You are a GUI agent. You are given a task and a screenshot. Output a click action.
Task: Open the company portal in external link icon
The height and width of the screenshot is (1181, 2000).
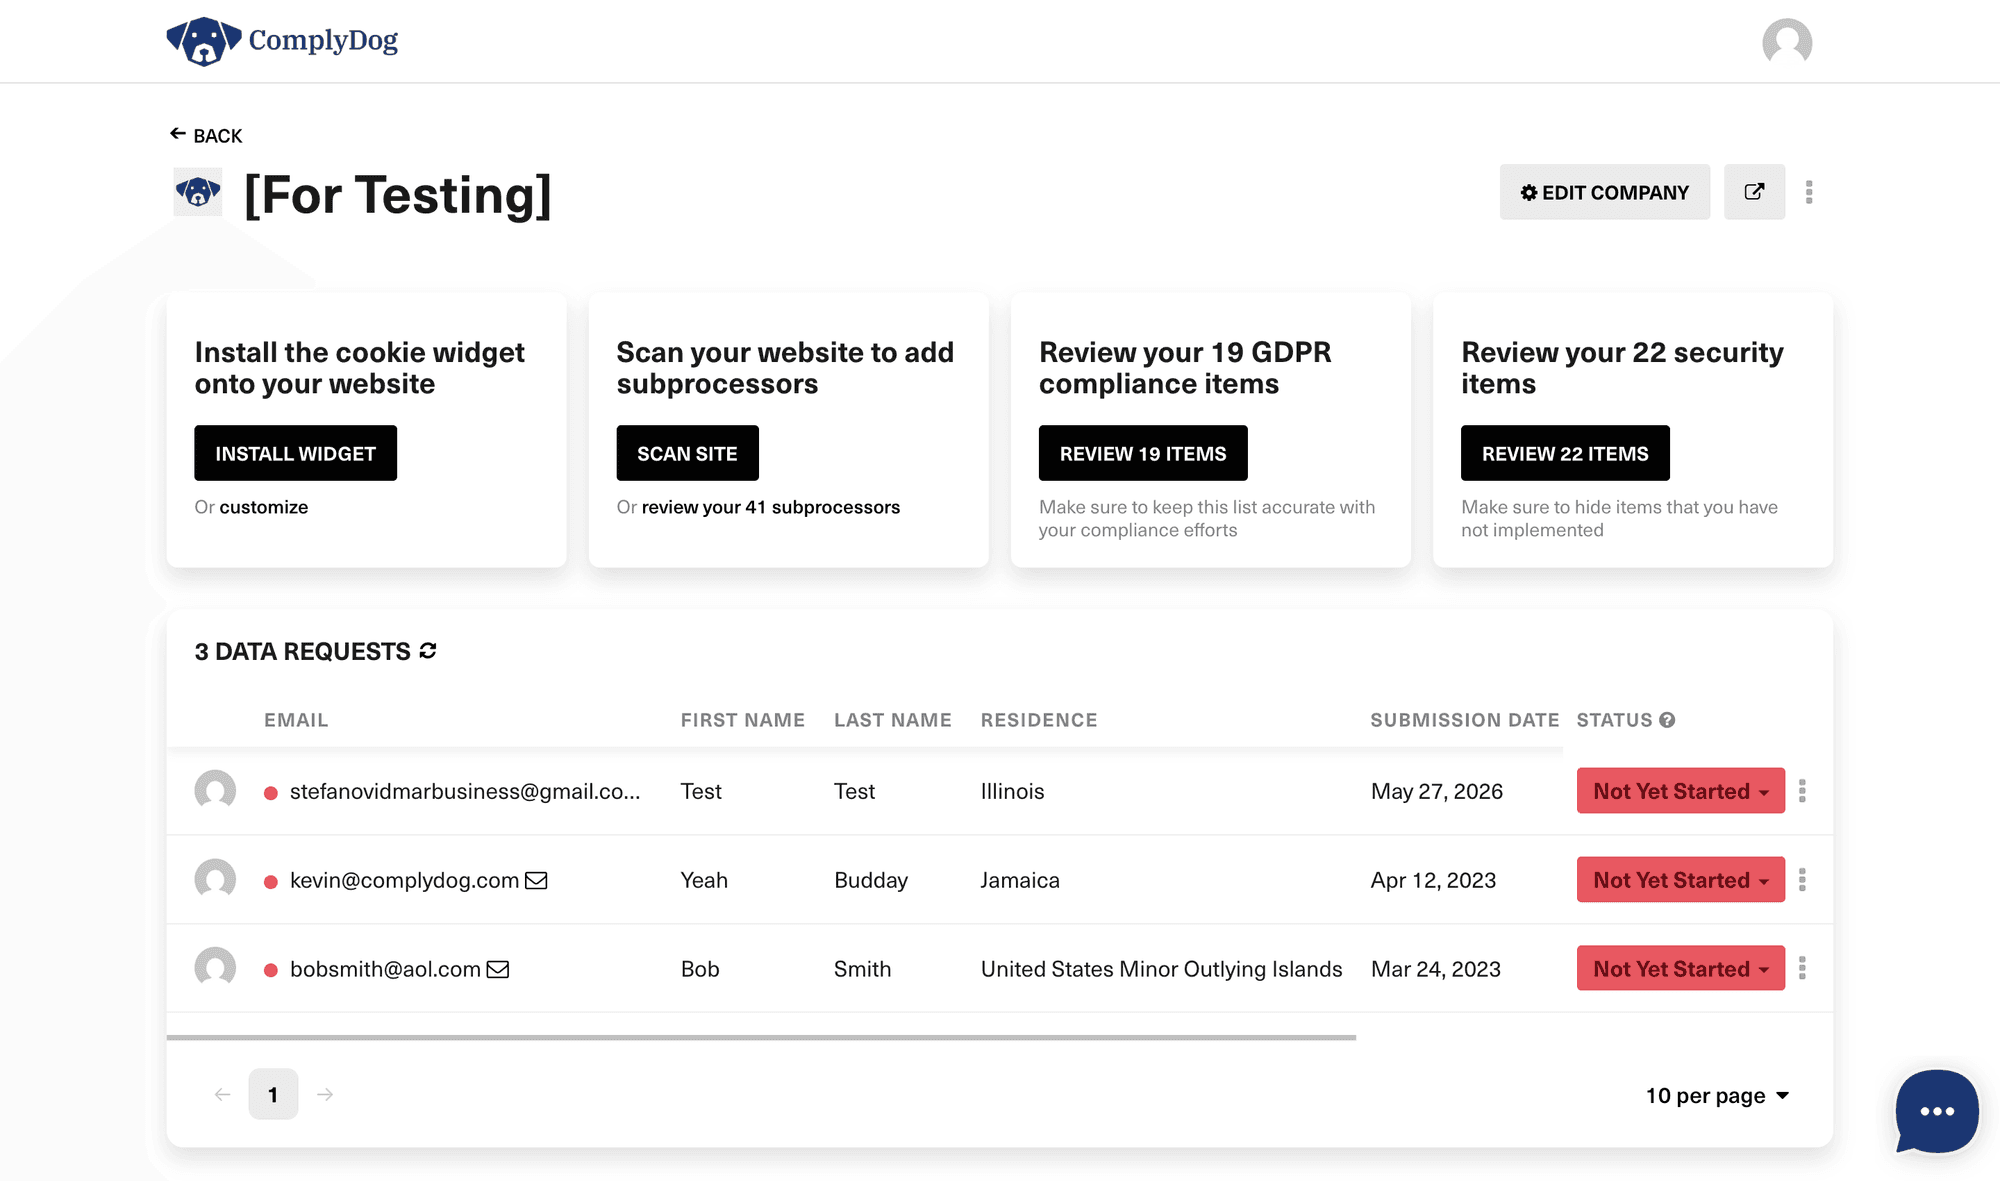(x=1755, y=192)
